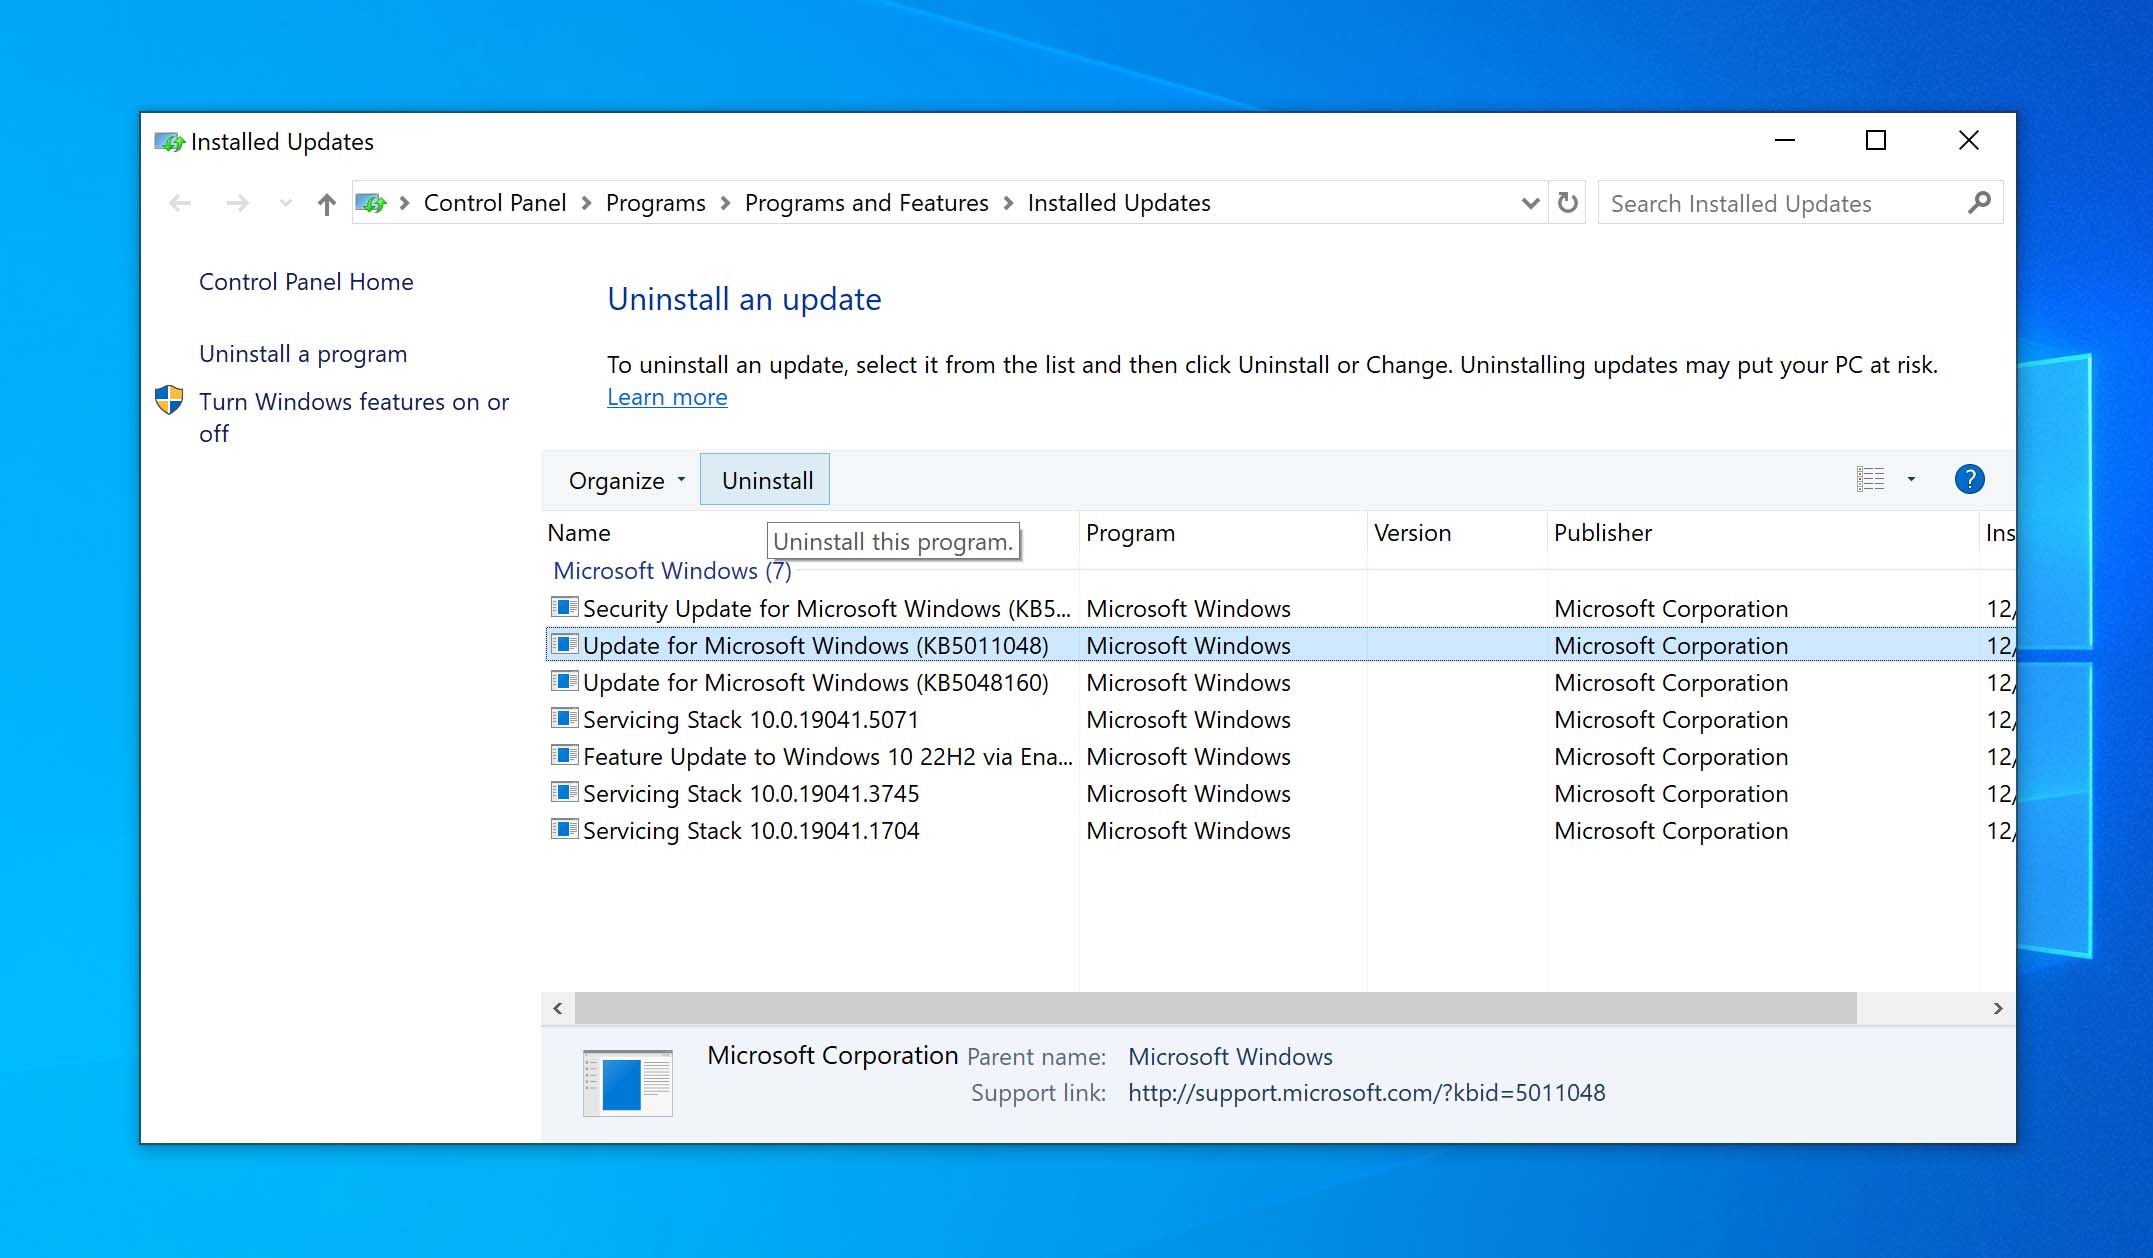This screenshot has height=1258, width=2153.
Task: Click the horizontal scrollbar right arrow
Action: (x=1998, y=1008)
